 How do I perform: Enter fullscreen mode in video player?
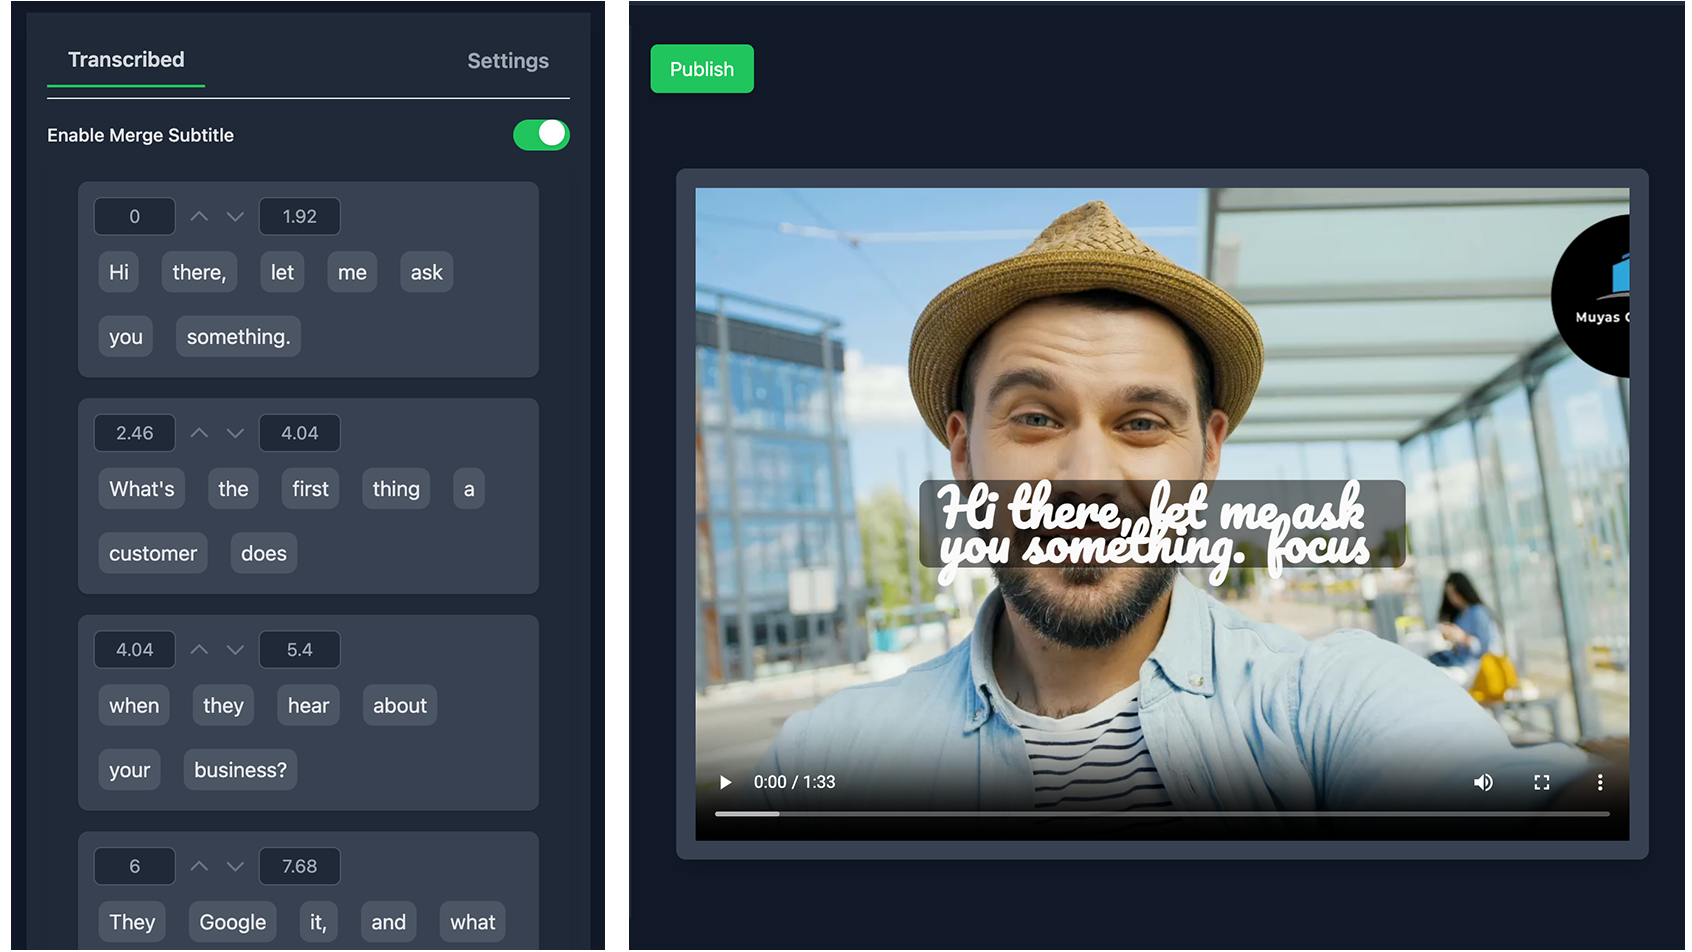[1542, 782]
